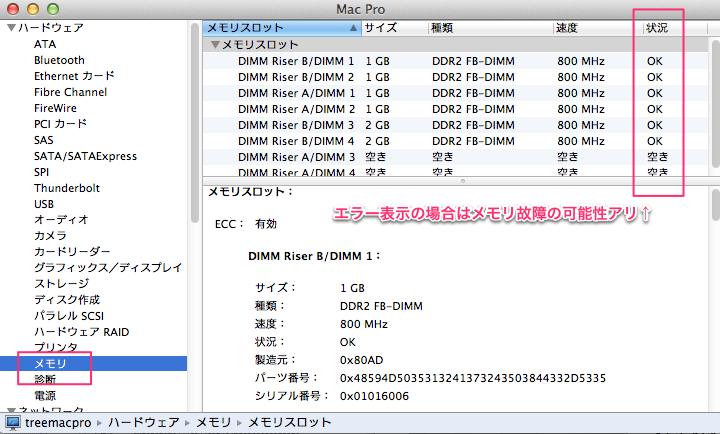The width and height of the screenshot is (720, 434).
Task: Open the PCI カード sidebar entry
Action: click(x=60, y=124)
